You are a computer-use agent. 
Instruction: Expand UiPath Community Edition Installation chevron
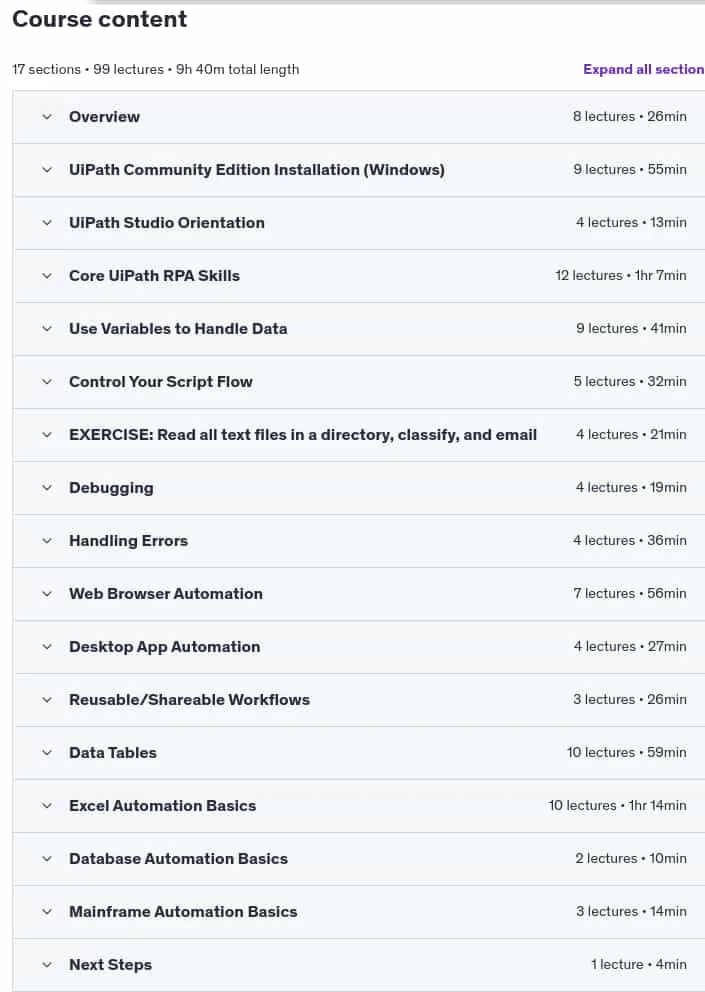point(47,170)
